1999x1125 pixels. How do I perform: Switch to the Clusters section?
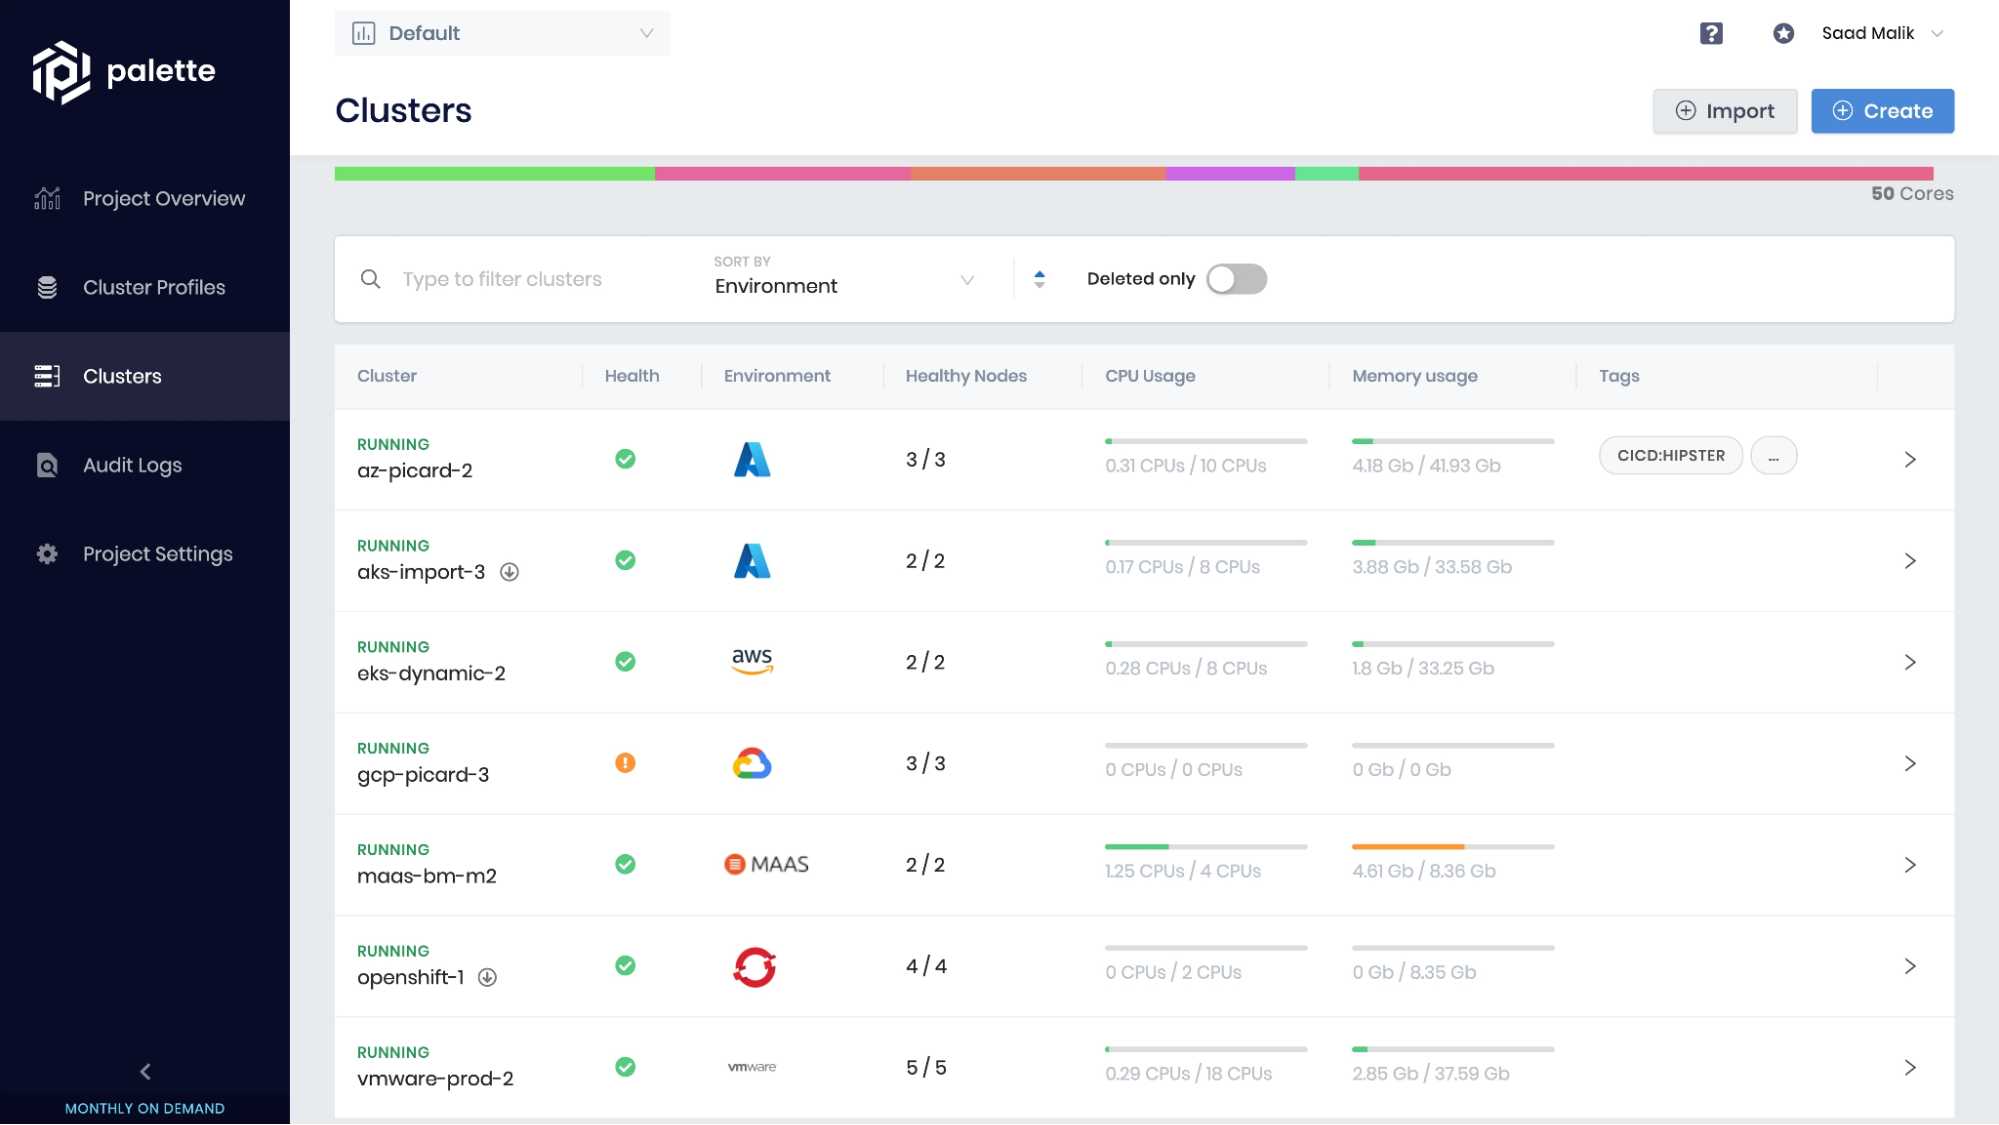click(121, 376)
